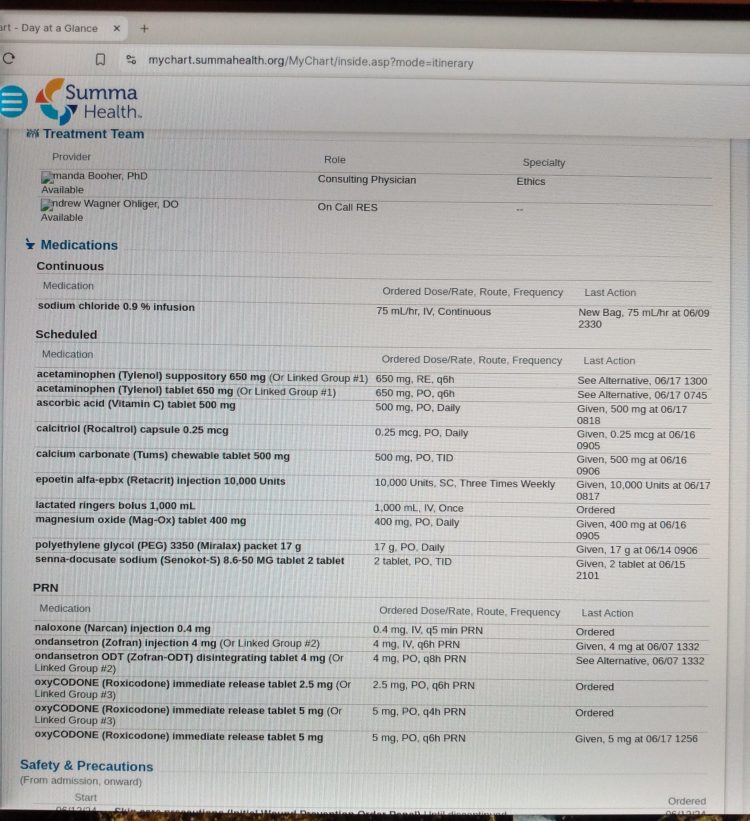Click the Summa Health logo
The width and height of the screenshot is (750, 821).
point(89,101)
